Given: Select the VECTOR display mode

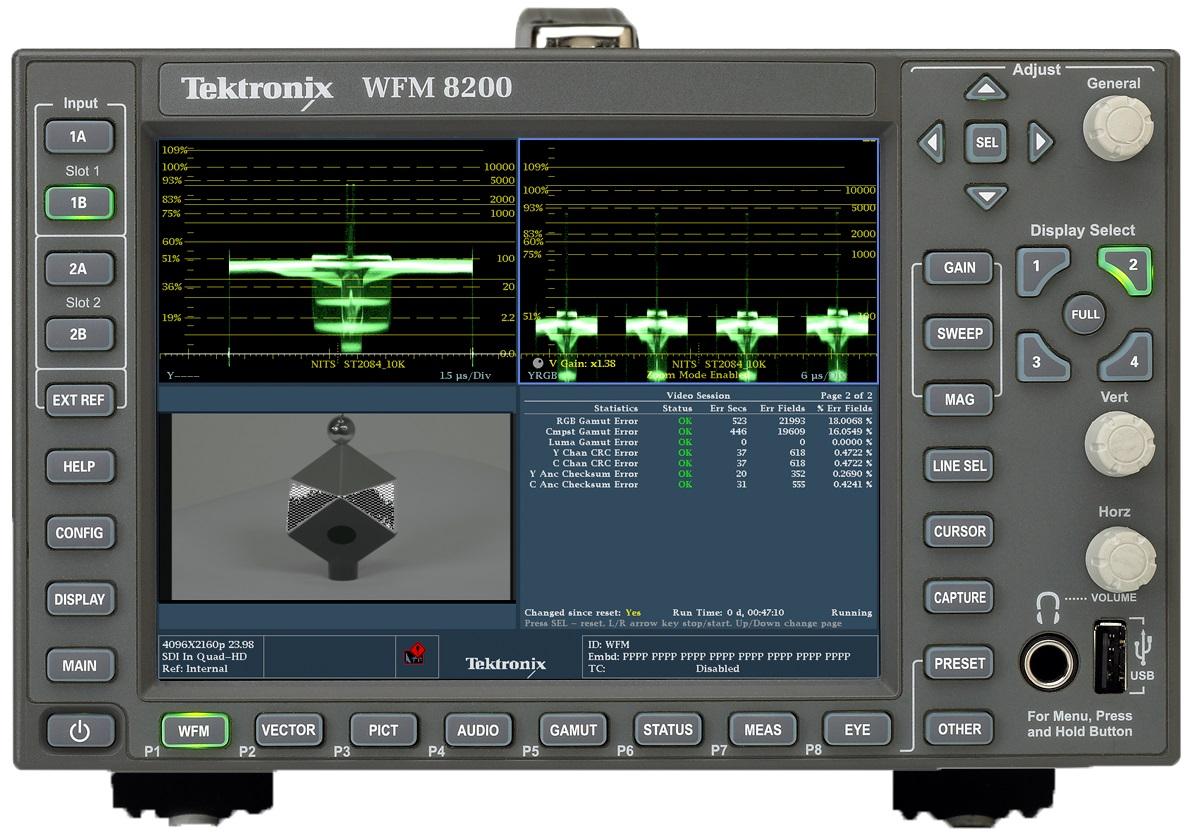Looking at the screenshot, I should pos(288,730).
